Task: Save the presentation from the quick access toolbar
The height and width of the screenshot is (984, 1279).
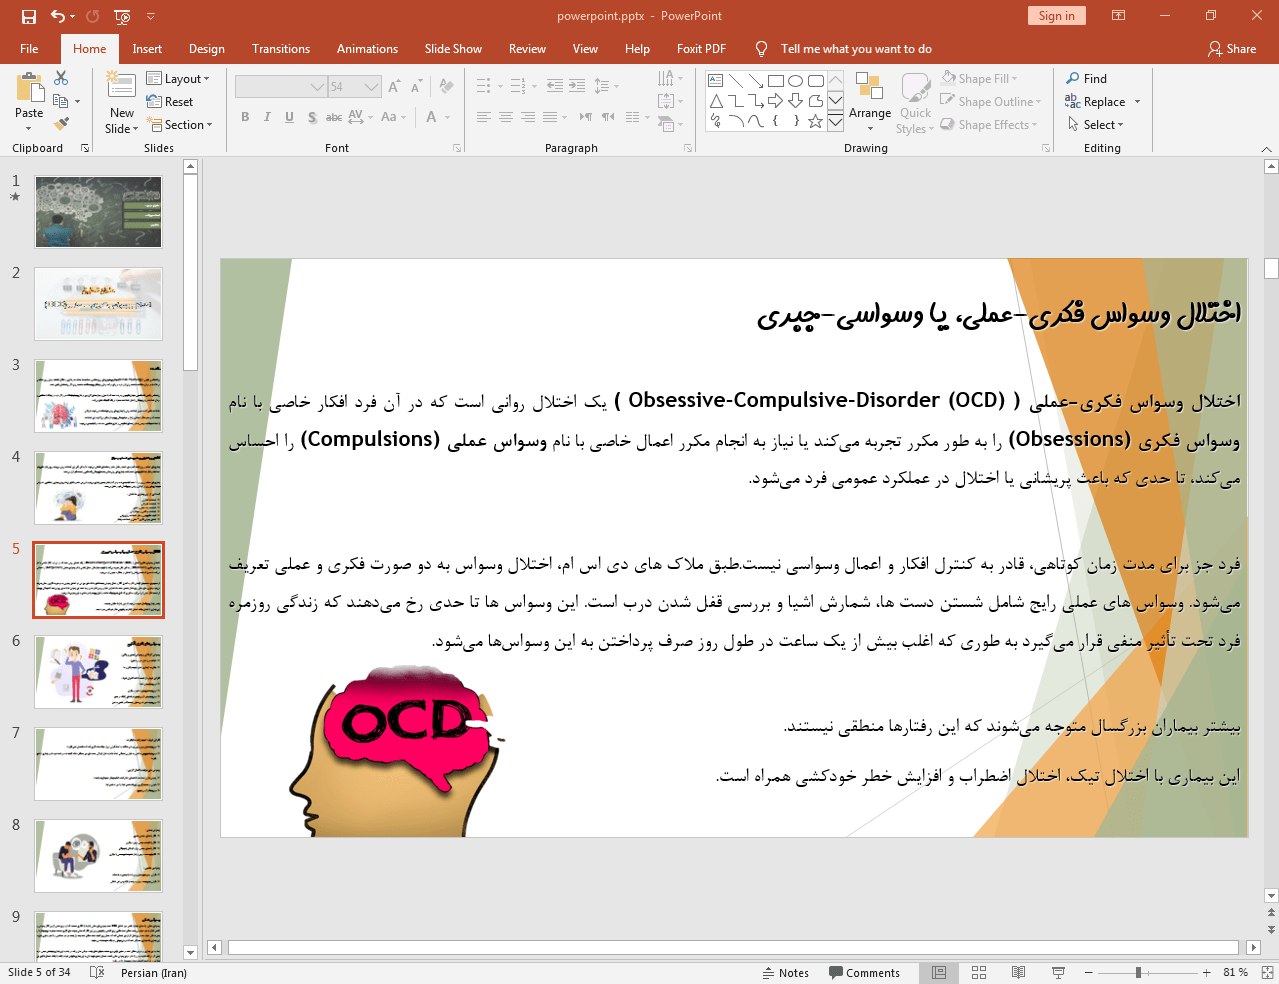Action: 29,16
